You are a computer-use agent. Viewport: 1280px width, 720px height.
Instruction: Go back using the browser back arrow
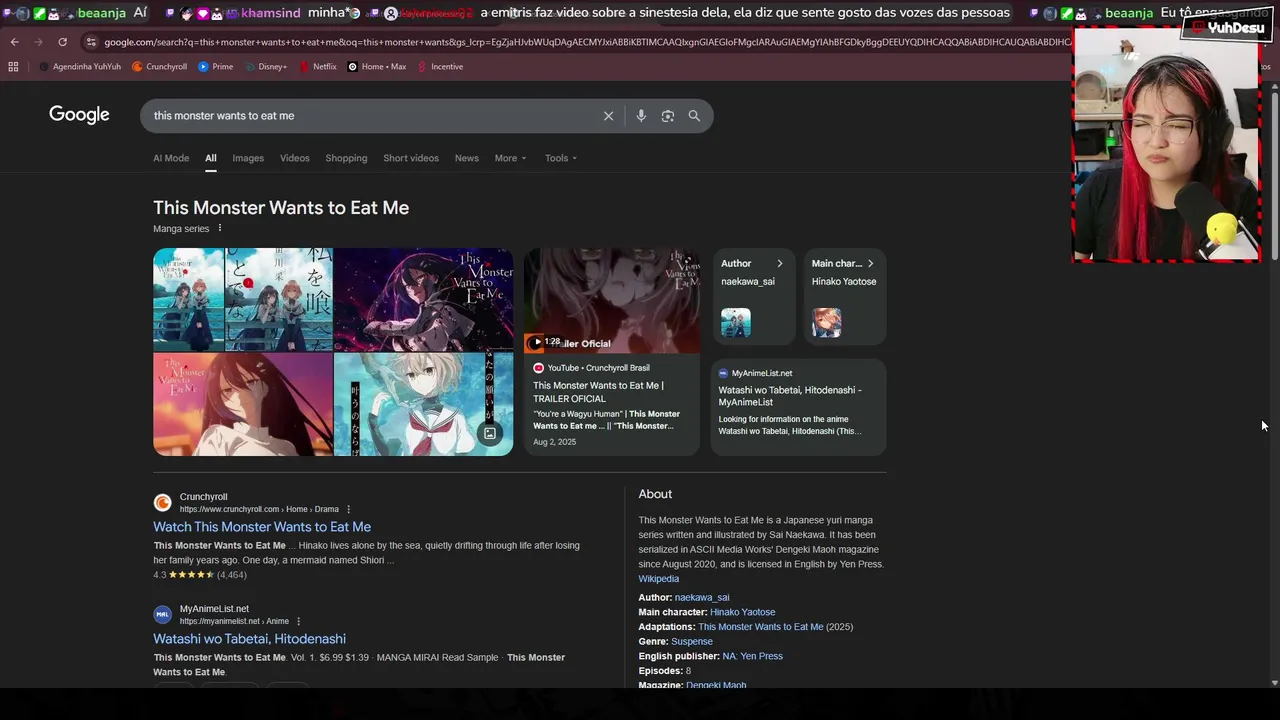click(14, 42)
